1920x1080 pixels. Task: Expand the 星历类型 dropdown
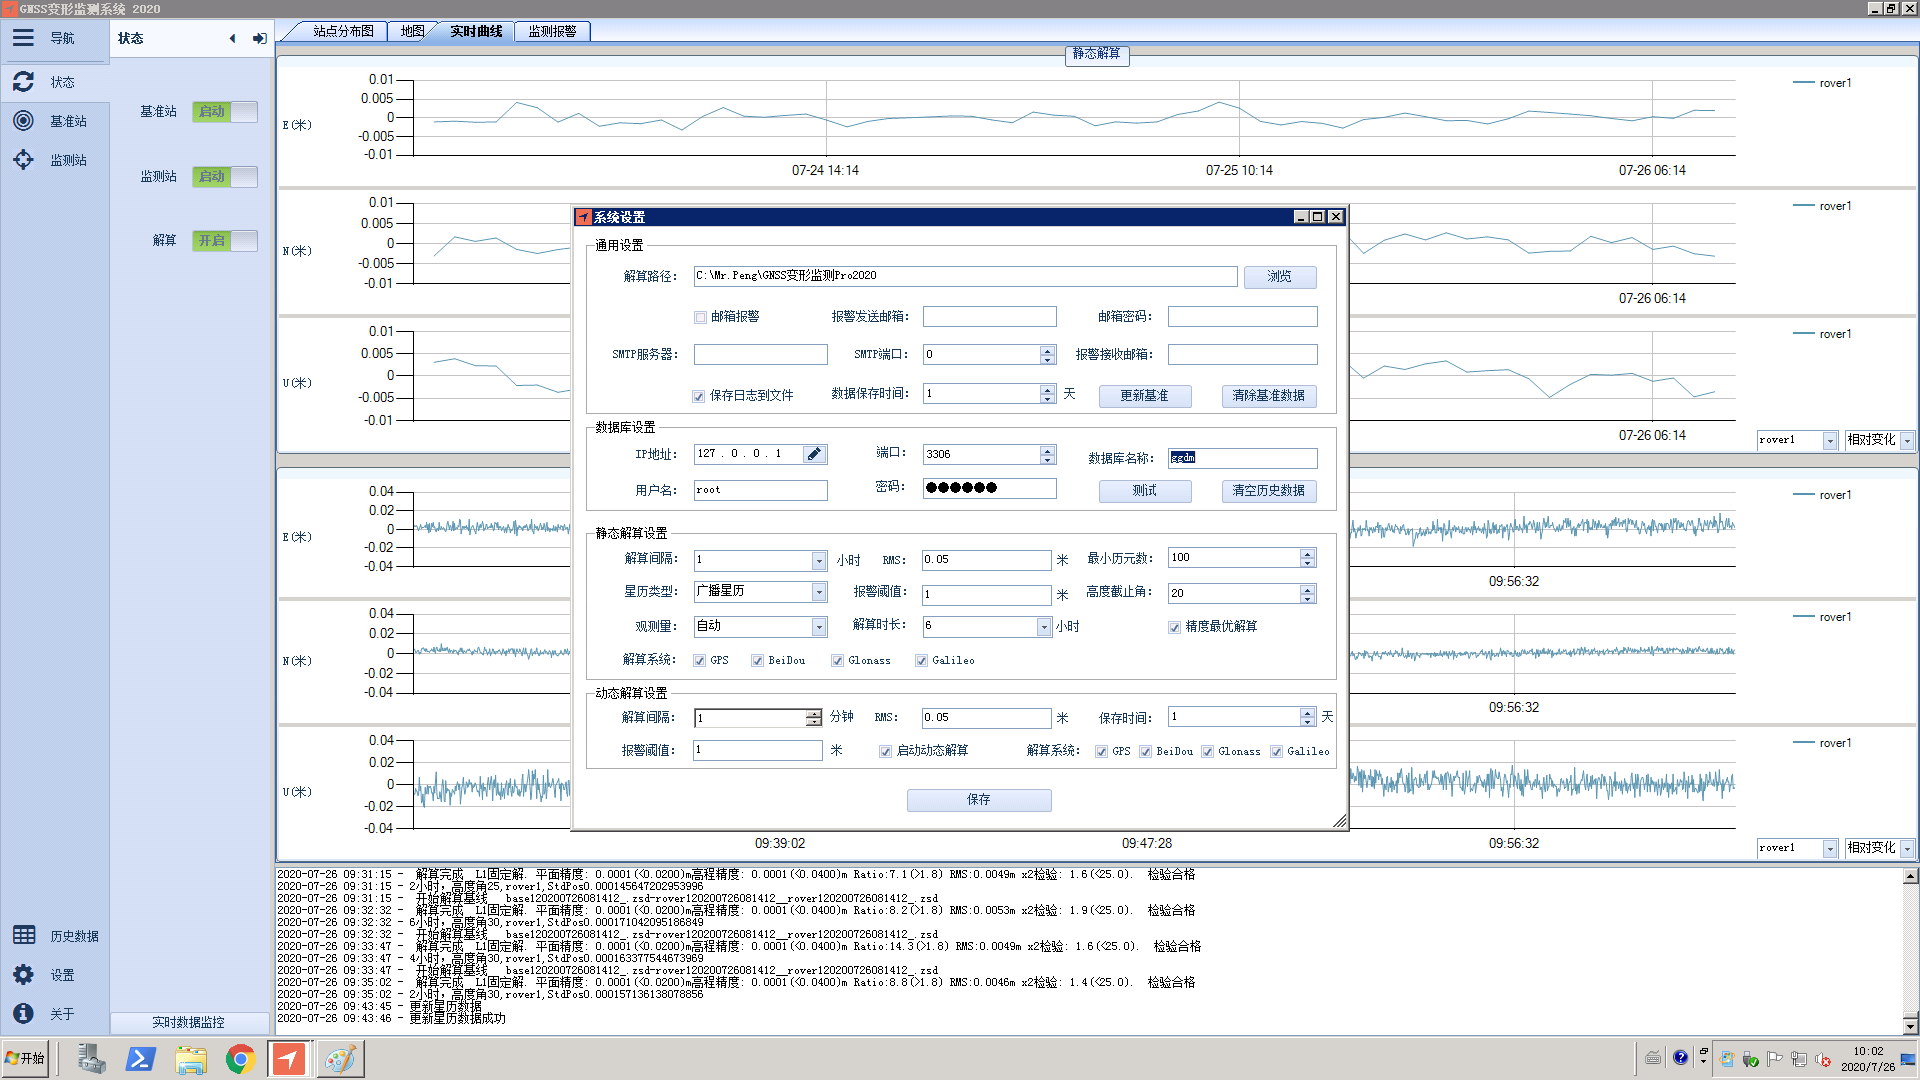[x=818, y=592]
